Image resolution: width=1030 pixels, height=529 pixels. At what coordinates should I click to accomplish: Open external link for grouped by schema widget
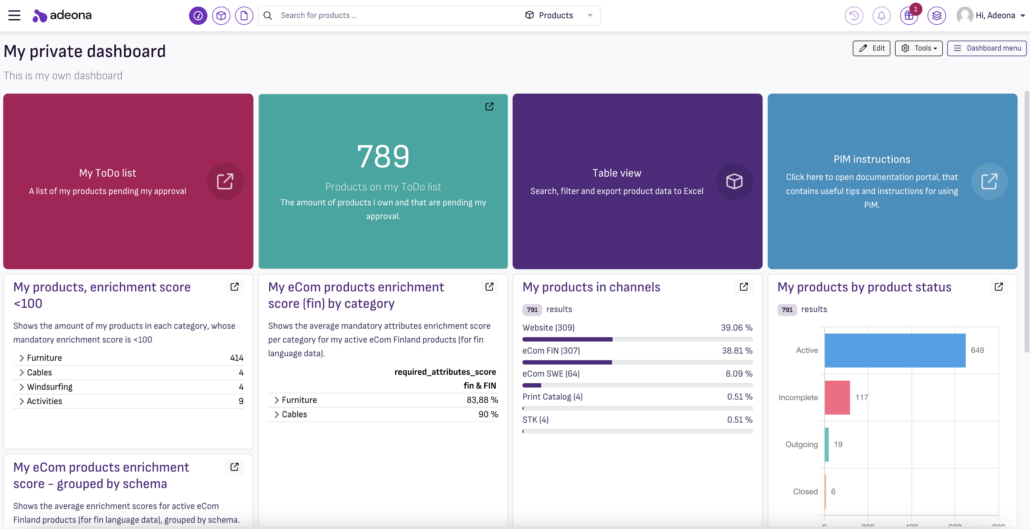point(234,467)
